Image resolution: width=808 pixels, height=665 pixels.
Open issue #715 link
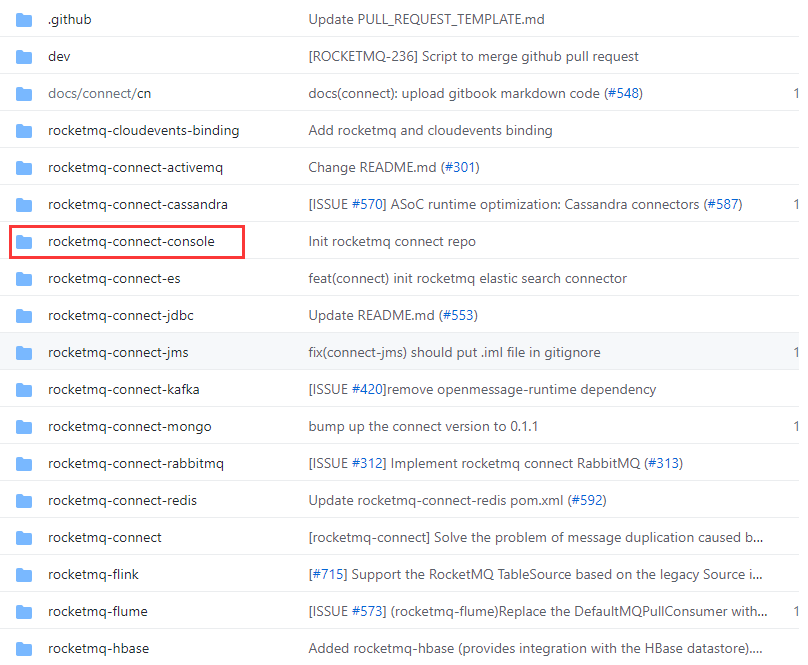coord(328,574)
